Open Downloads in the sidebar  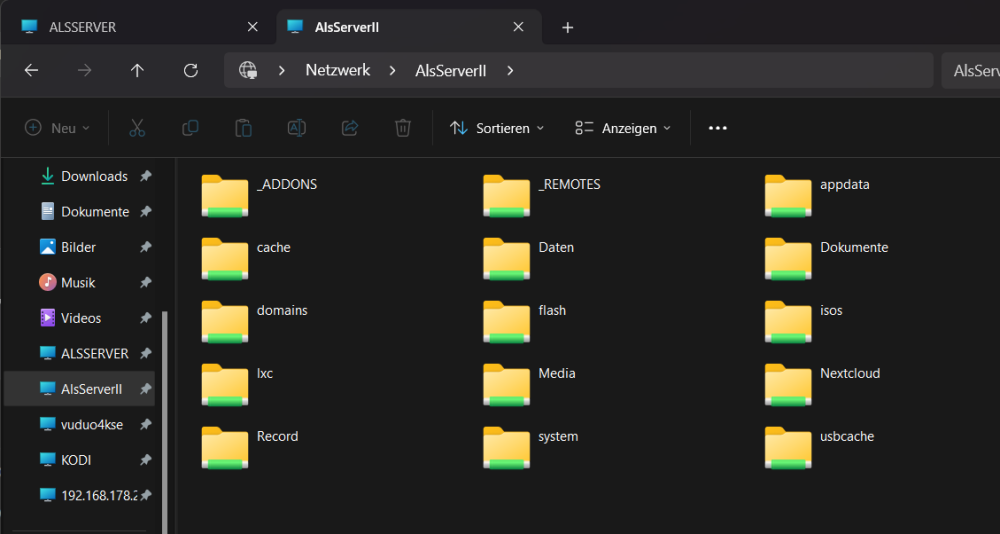tap(94, 176)
